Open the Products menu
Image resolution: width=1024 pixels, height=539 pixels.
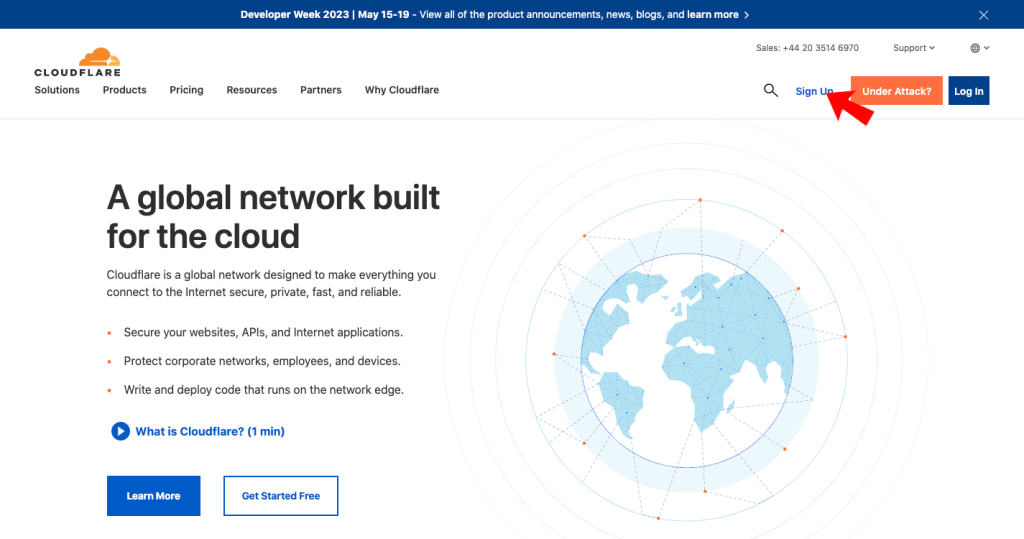coord(125,90)
